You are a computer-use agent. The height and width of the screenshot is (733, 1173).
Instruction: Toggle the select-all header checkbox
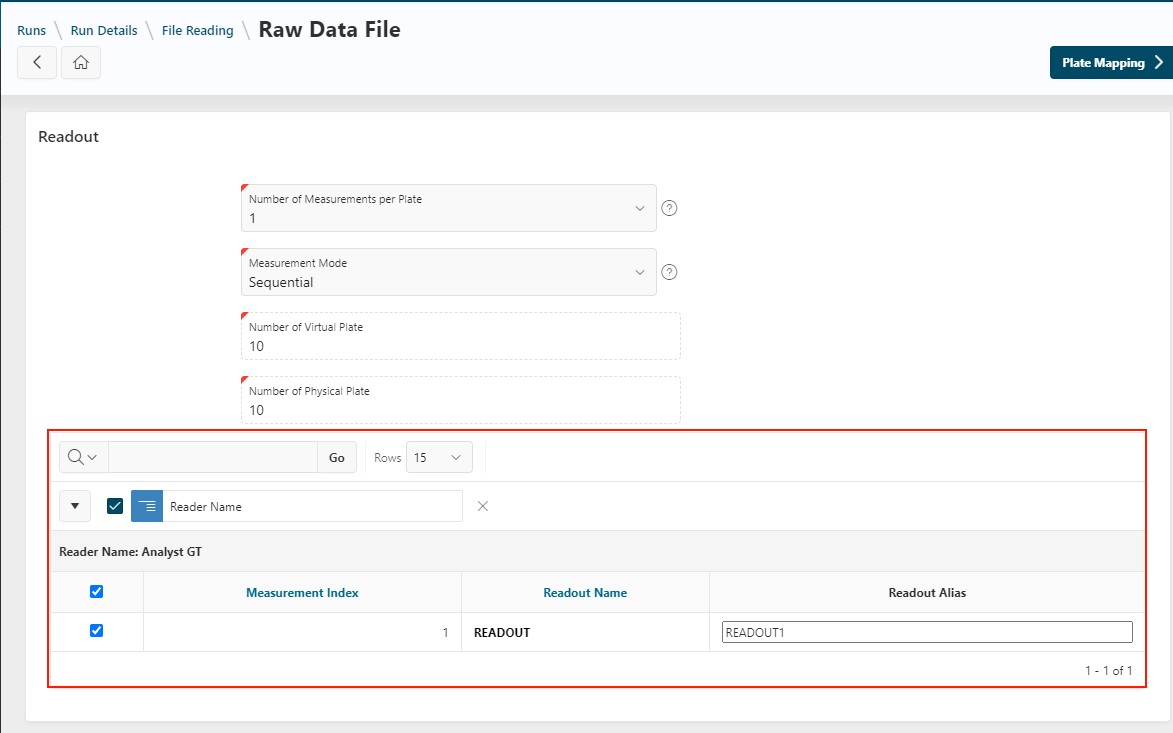(97, 592)
